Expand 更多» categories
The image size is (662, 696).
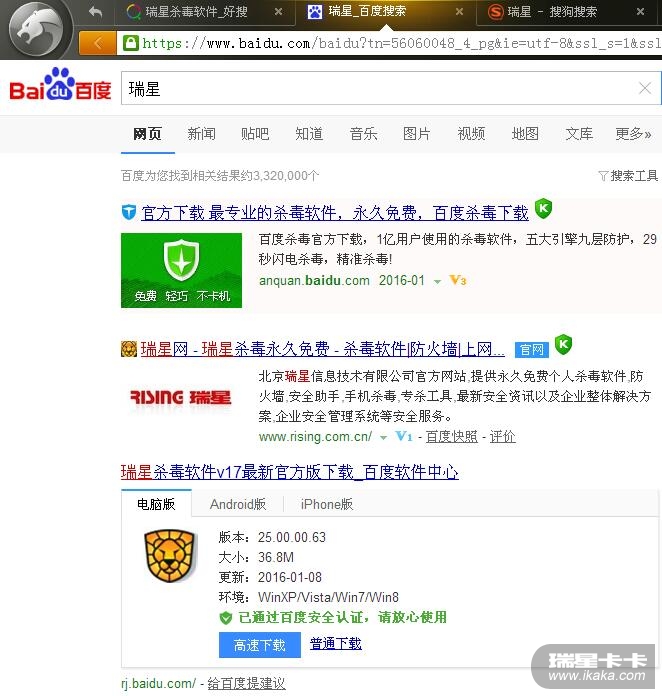633,134
